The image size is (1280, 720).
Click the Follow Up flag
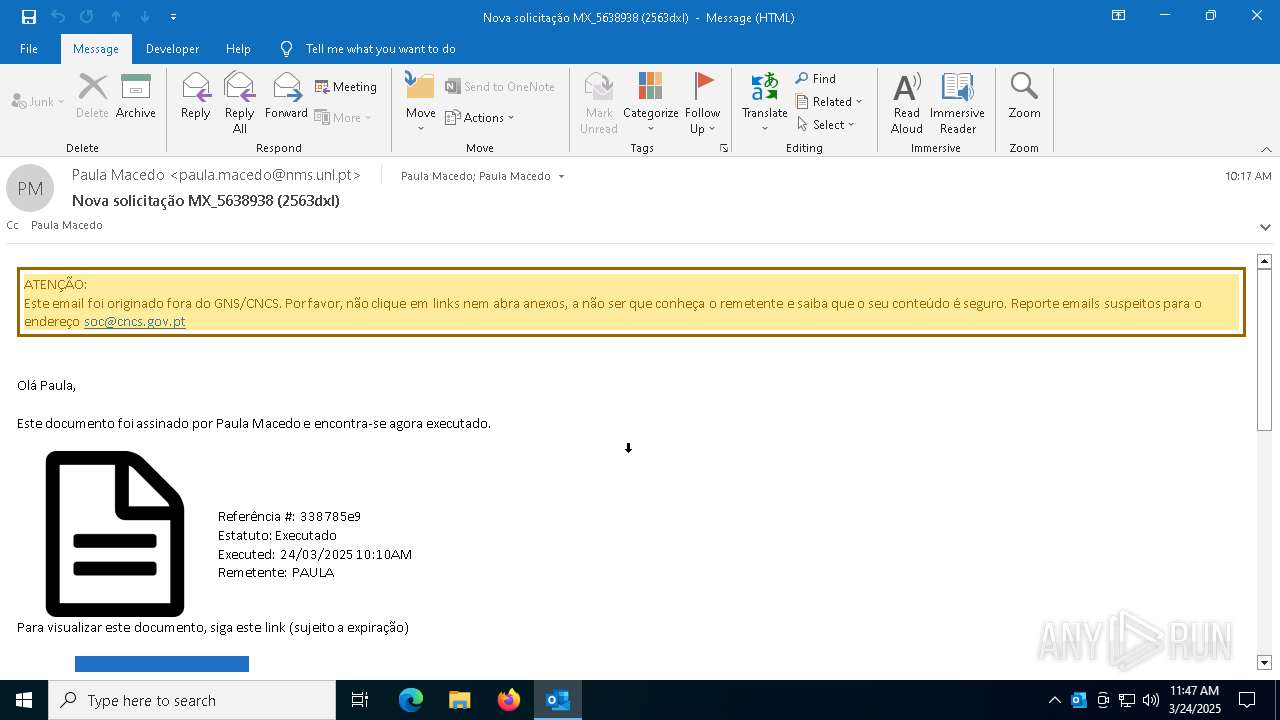tap(703, 102)
